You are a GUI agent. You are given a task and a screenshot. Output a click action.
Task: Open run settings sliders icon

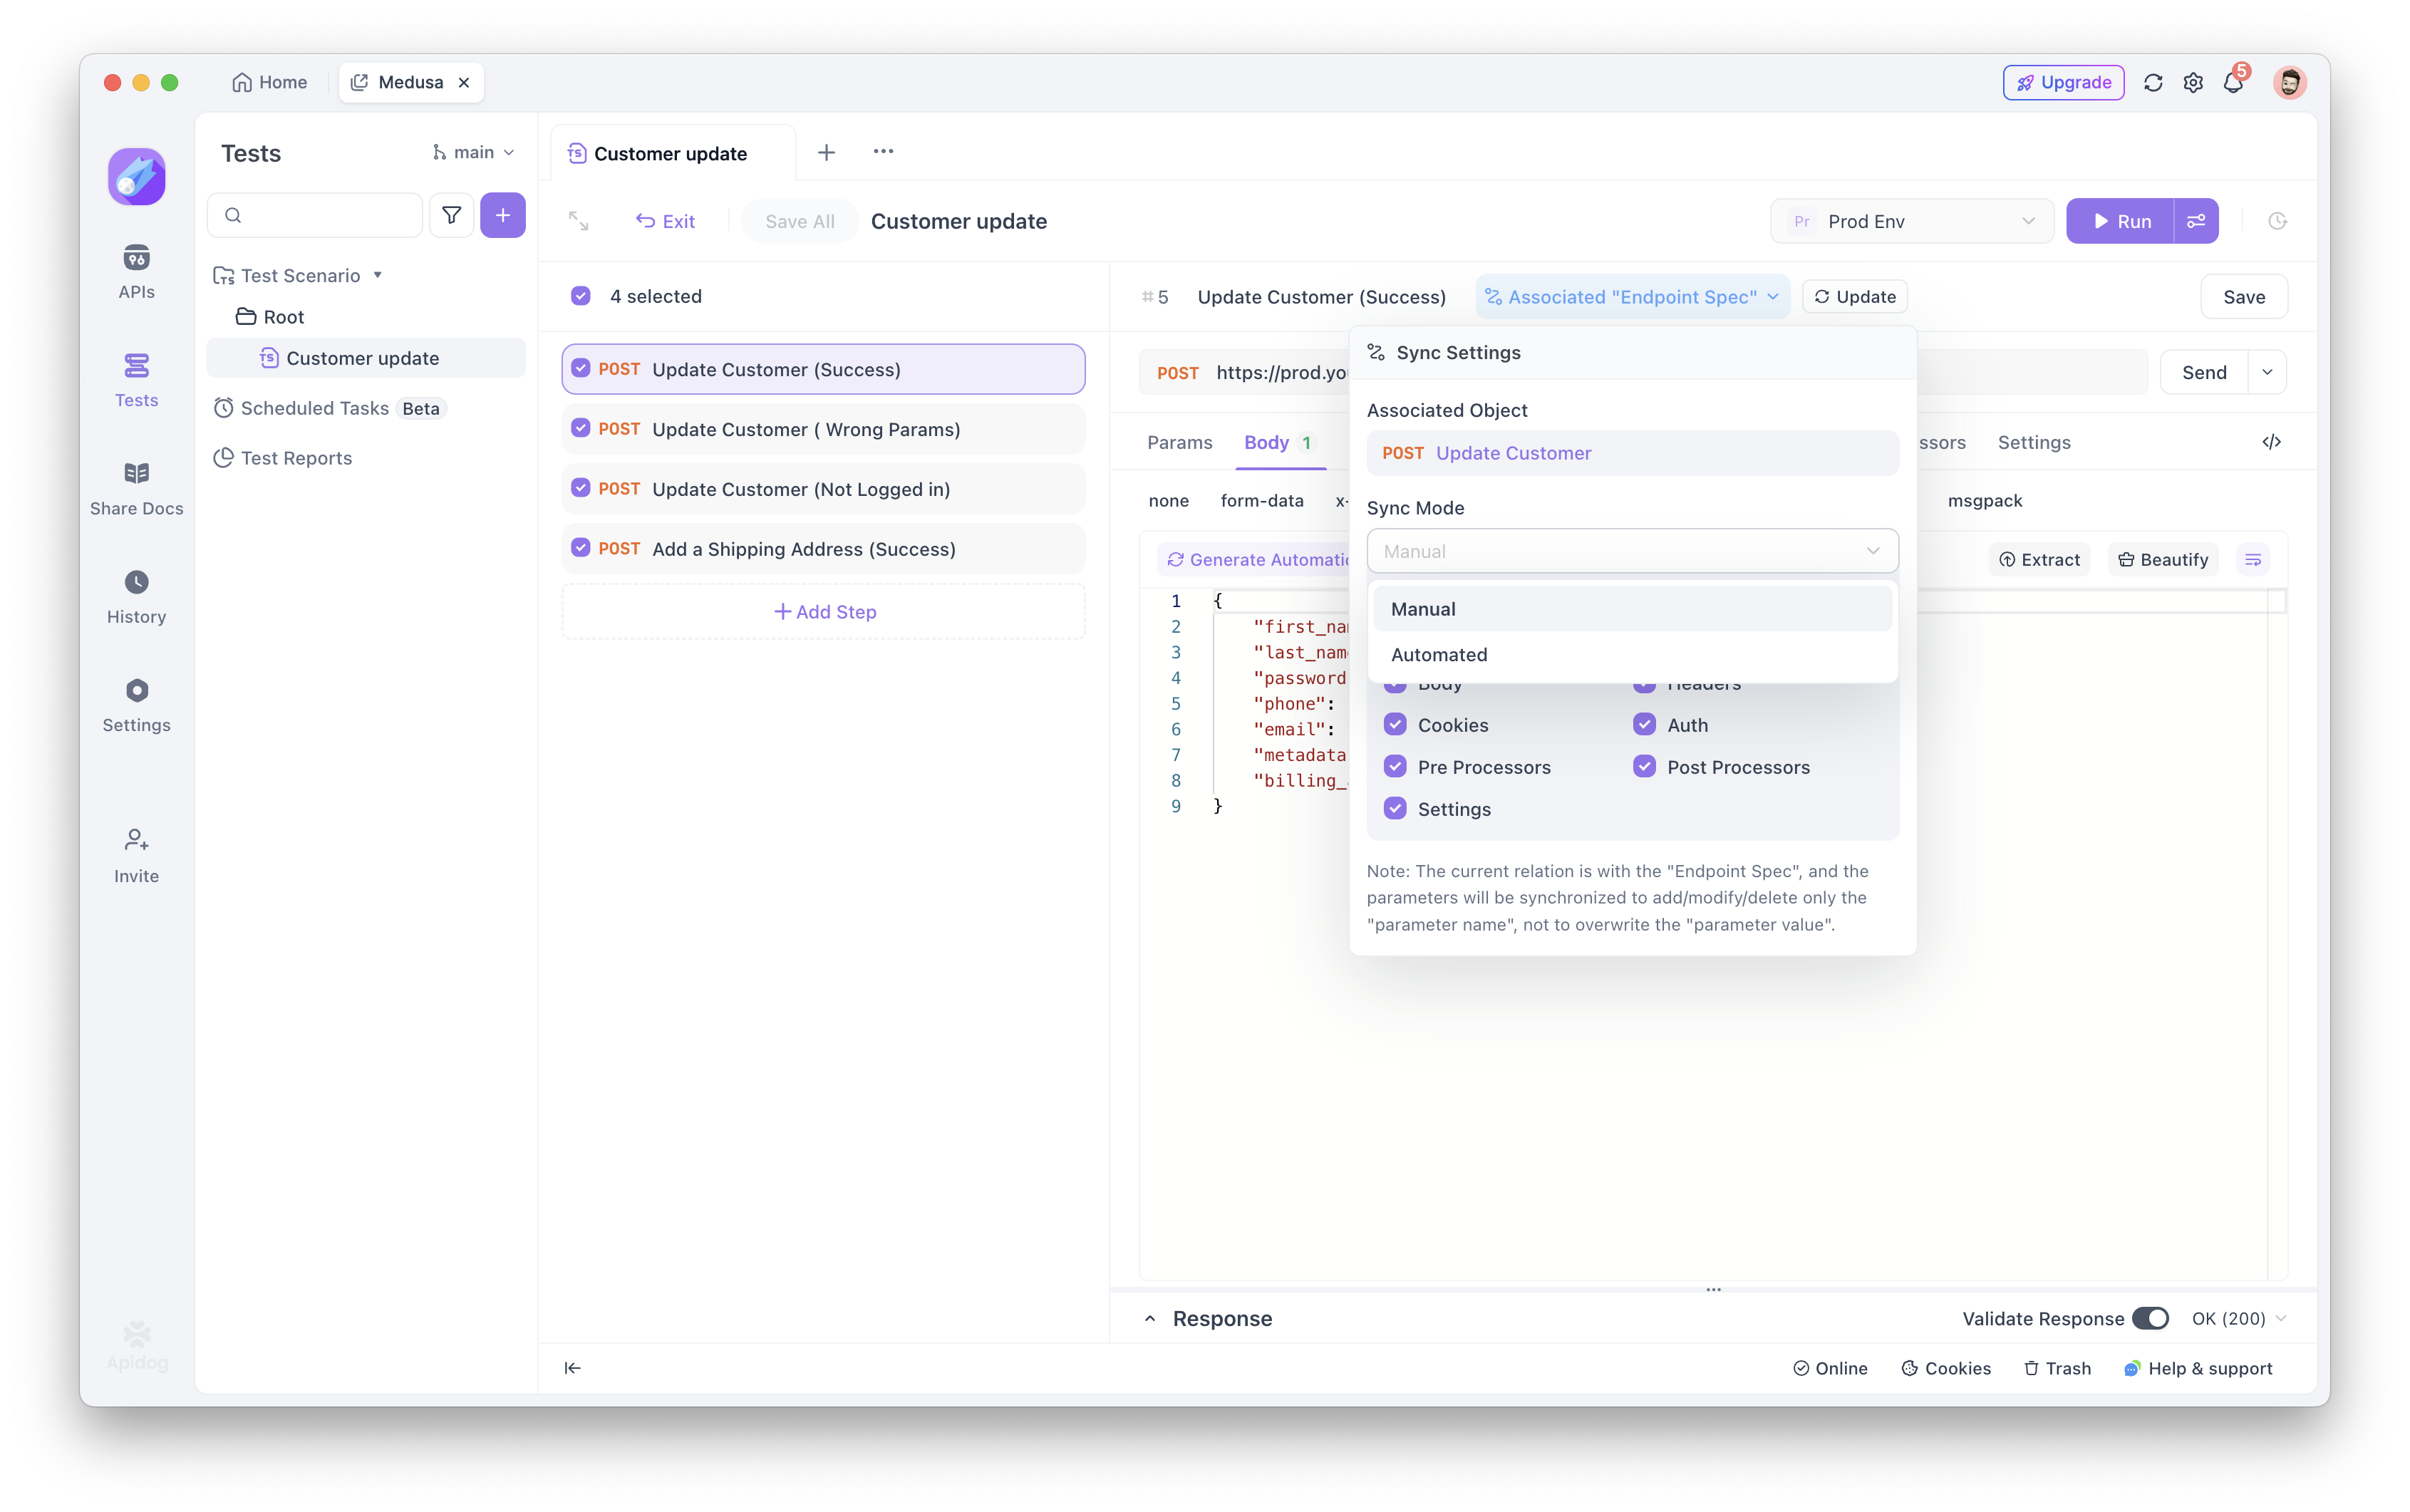(x=2196, y=221)
